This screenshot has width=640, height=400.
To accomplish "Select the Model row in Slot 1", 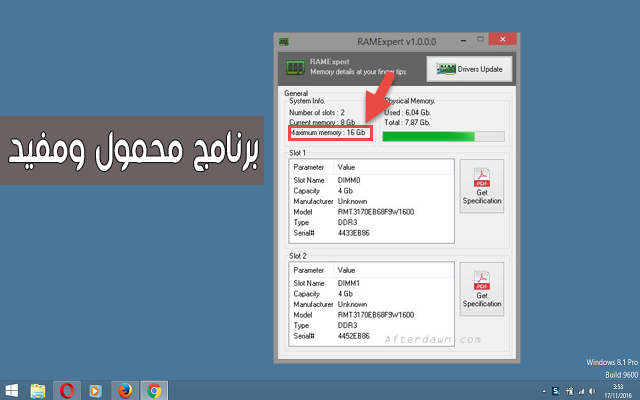I will click(x=371, y=212).
